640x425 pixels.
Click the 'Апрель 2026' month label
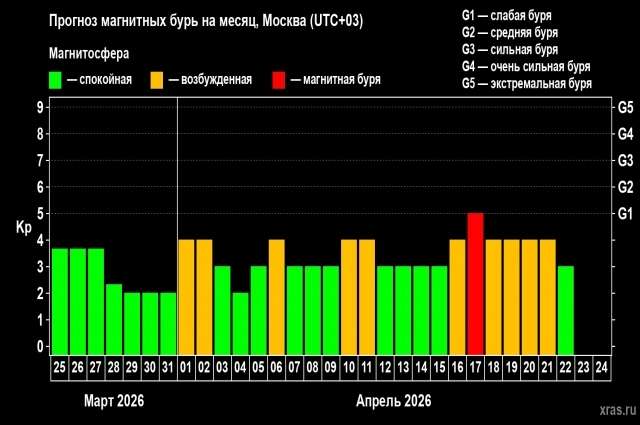(393, 400)
